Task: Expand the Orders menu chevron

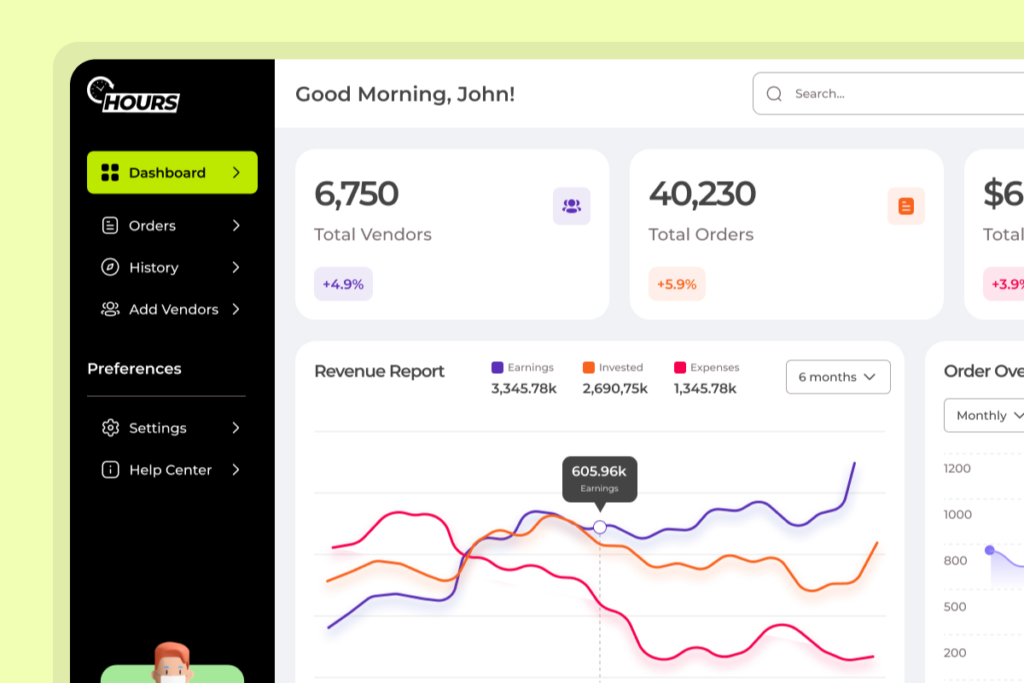Action: 236,226
